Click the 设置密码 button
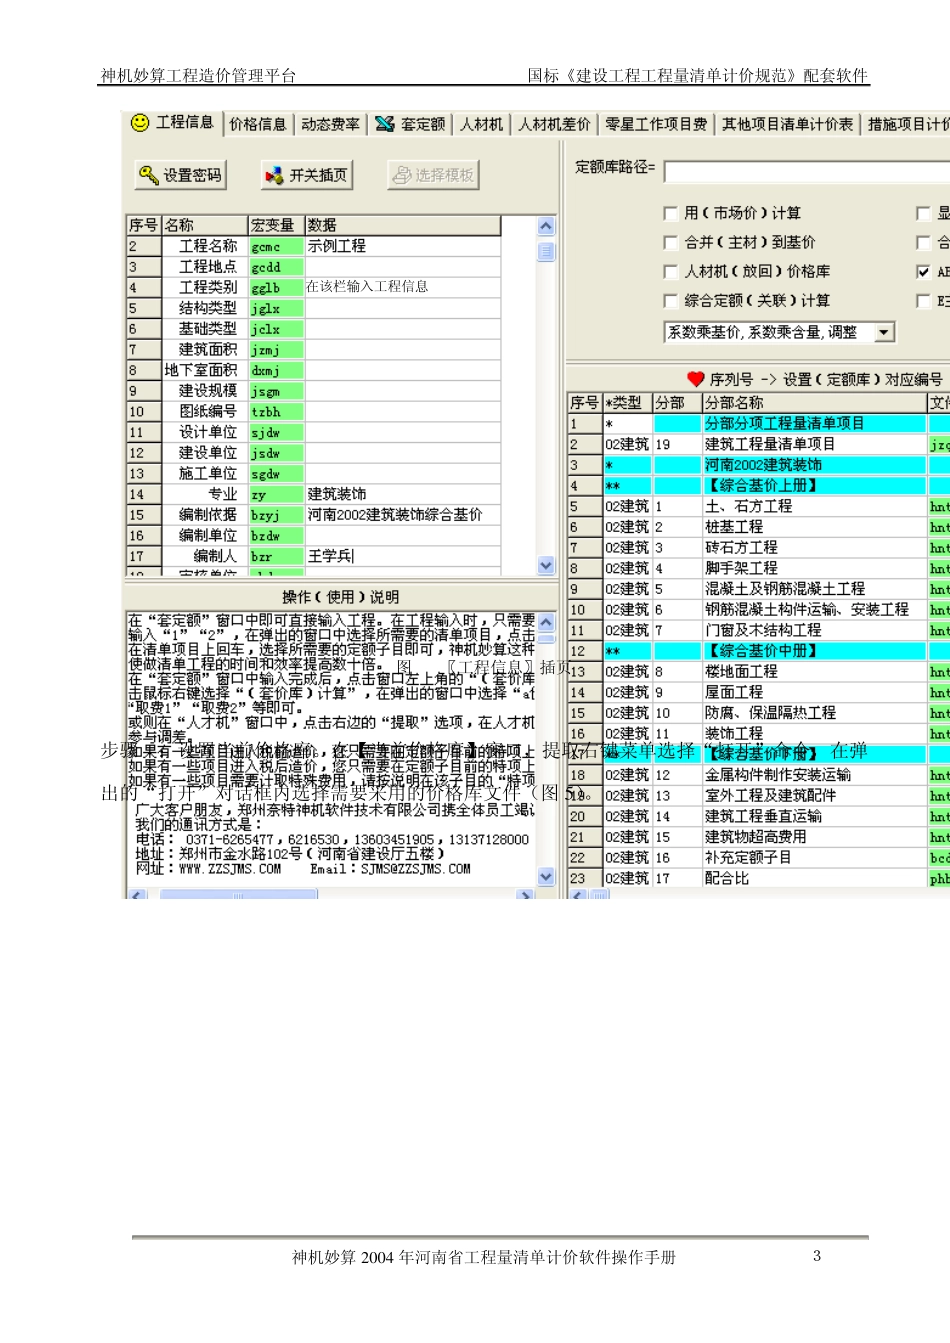Viewport: 950px width, 1343px height. click(x=181, y=175)
